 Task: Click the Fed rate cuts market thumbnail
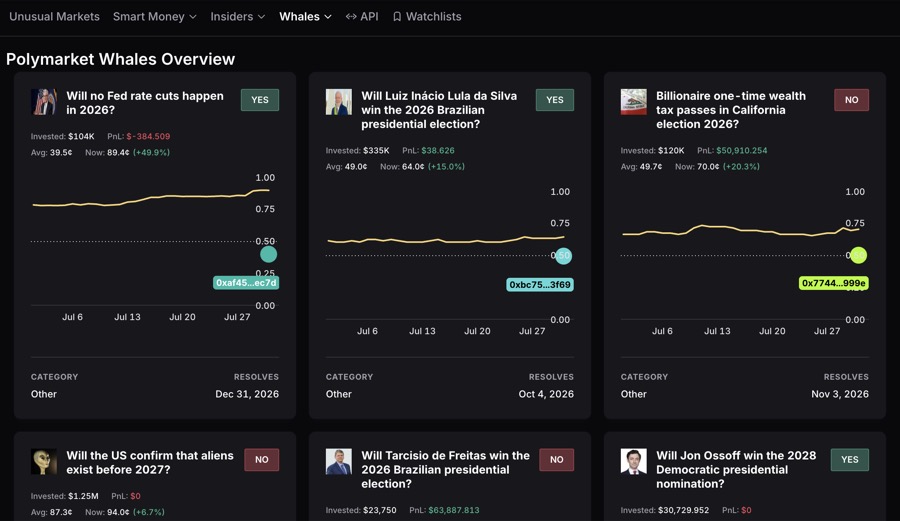point(44,102)
